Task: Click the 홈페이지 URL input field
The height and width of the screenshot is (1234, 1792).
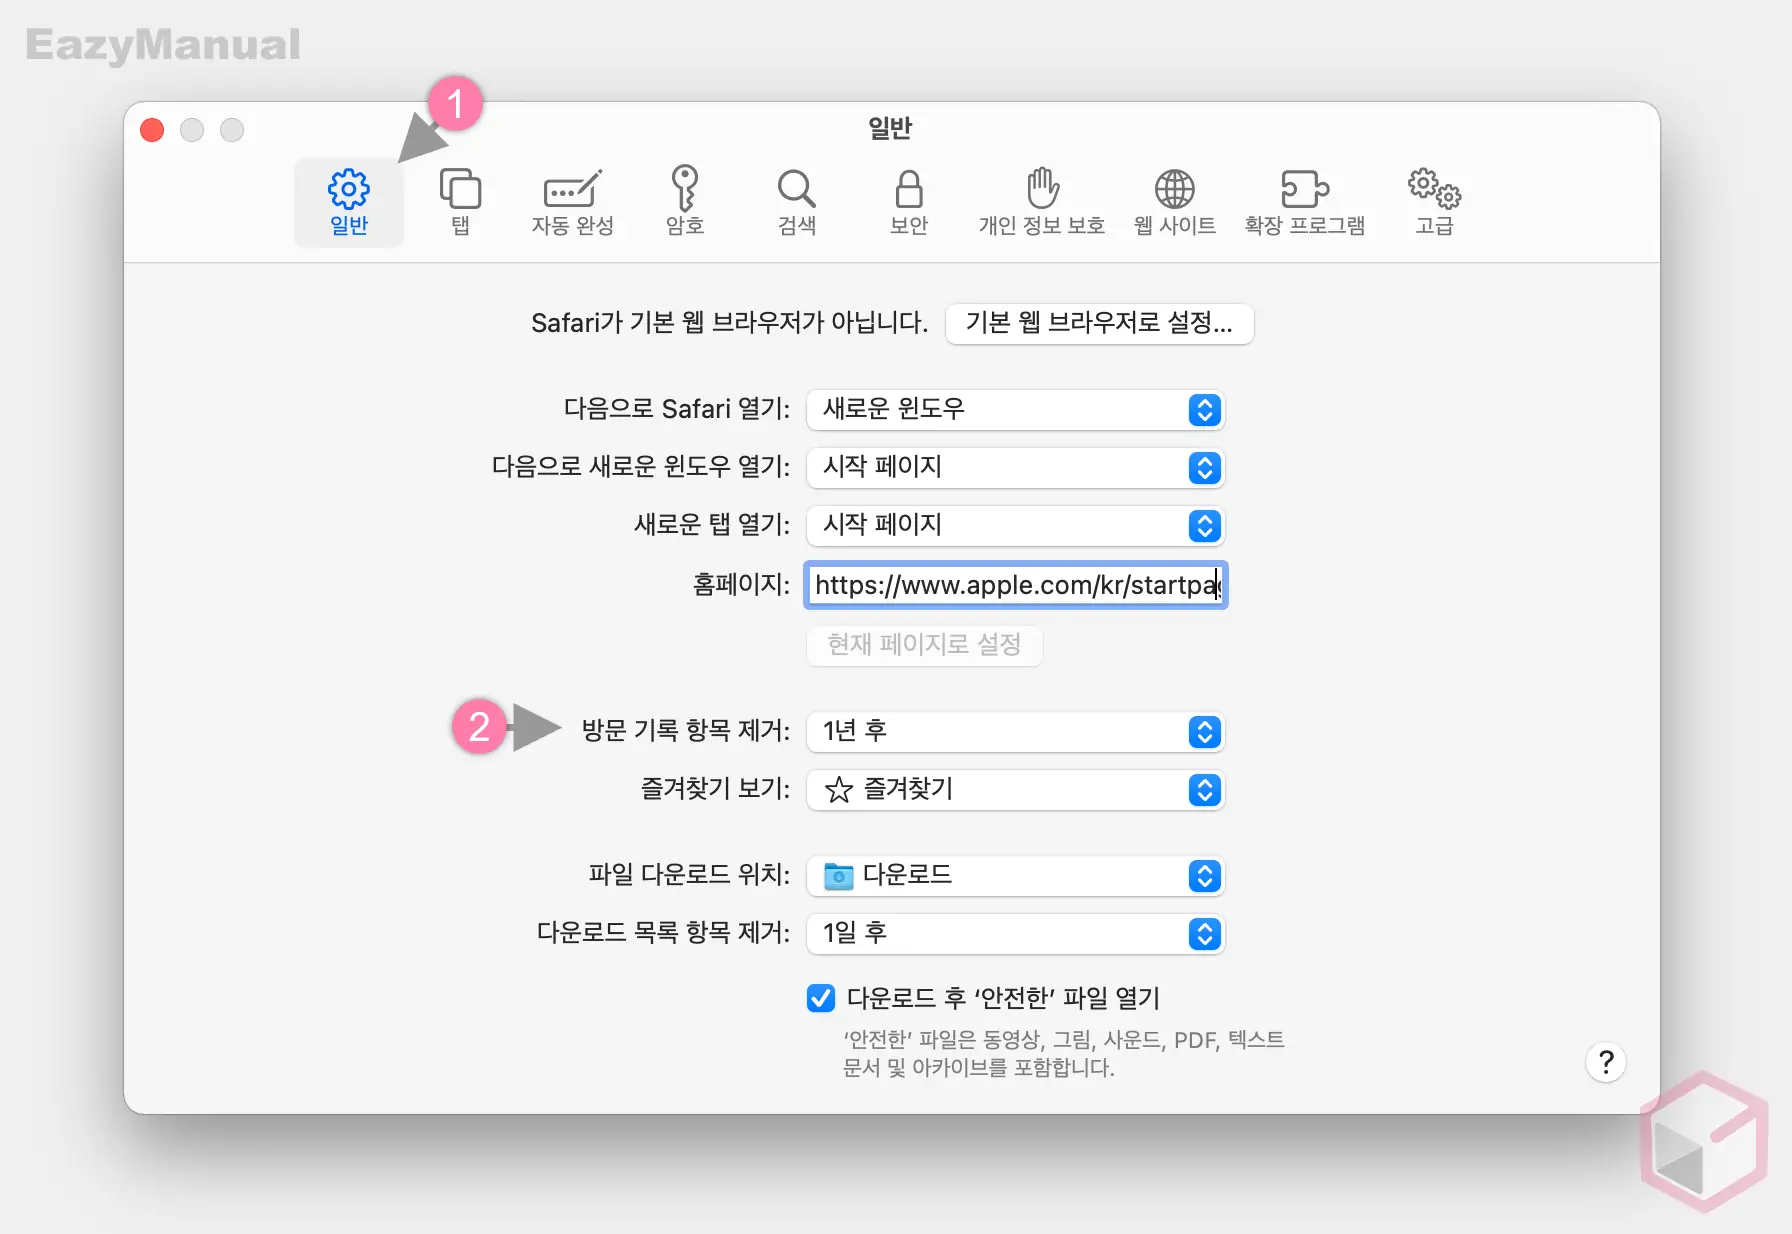Action: 1015,585
